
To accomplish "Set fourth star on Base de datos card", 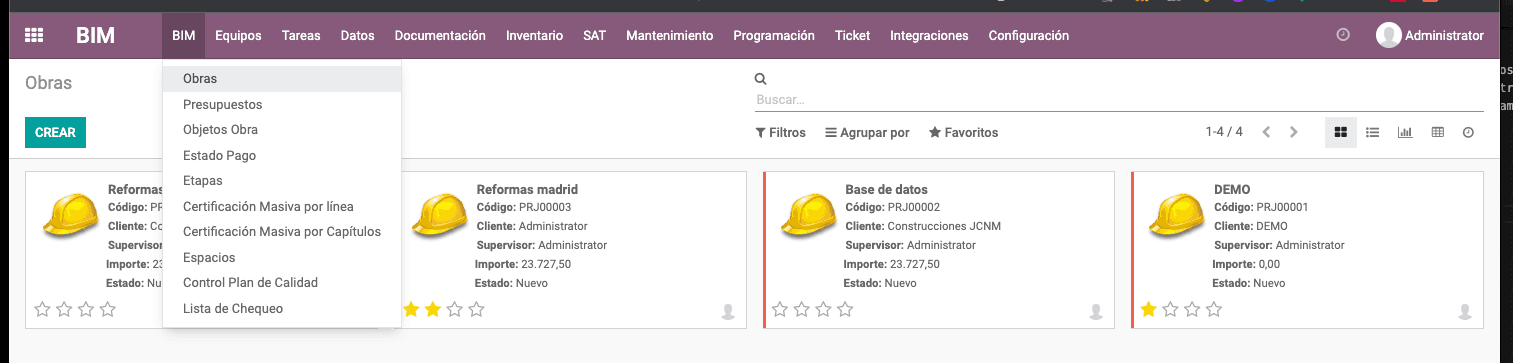I will click(846, 310).
